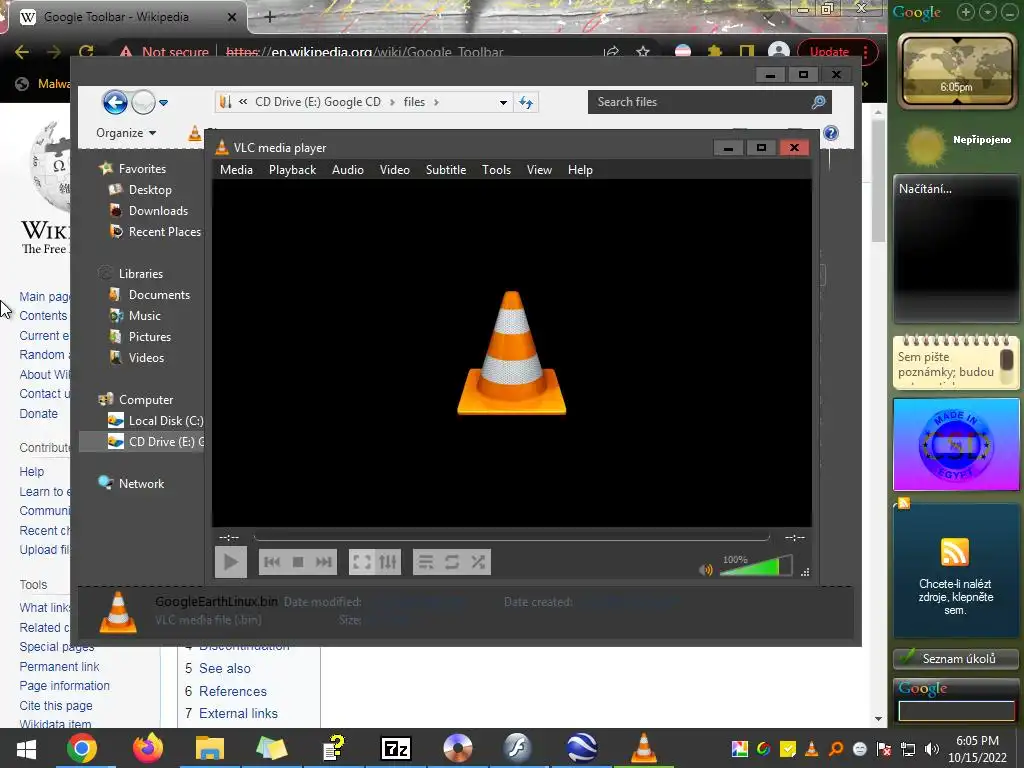This screenshot has height=768, width=1024.
Task: Click VLC previous media button
Action: pyautogui.click(x=272, y=562)
